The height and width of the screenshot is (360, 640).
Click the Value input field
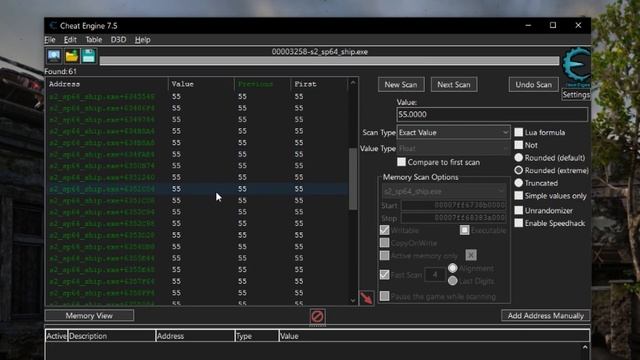click(x=492, y=114)
